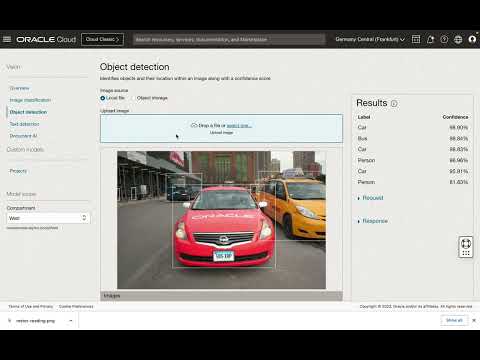The image size is (480, 360).
Task: Open the Germany Central region dropdown
Action: click(x=370, y=39)
